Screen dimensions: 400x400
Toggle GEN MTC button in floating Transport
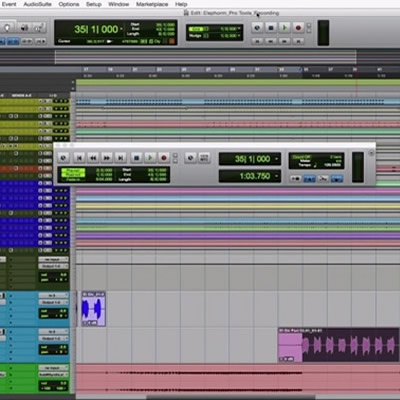coord(204,158)
